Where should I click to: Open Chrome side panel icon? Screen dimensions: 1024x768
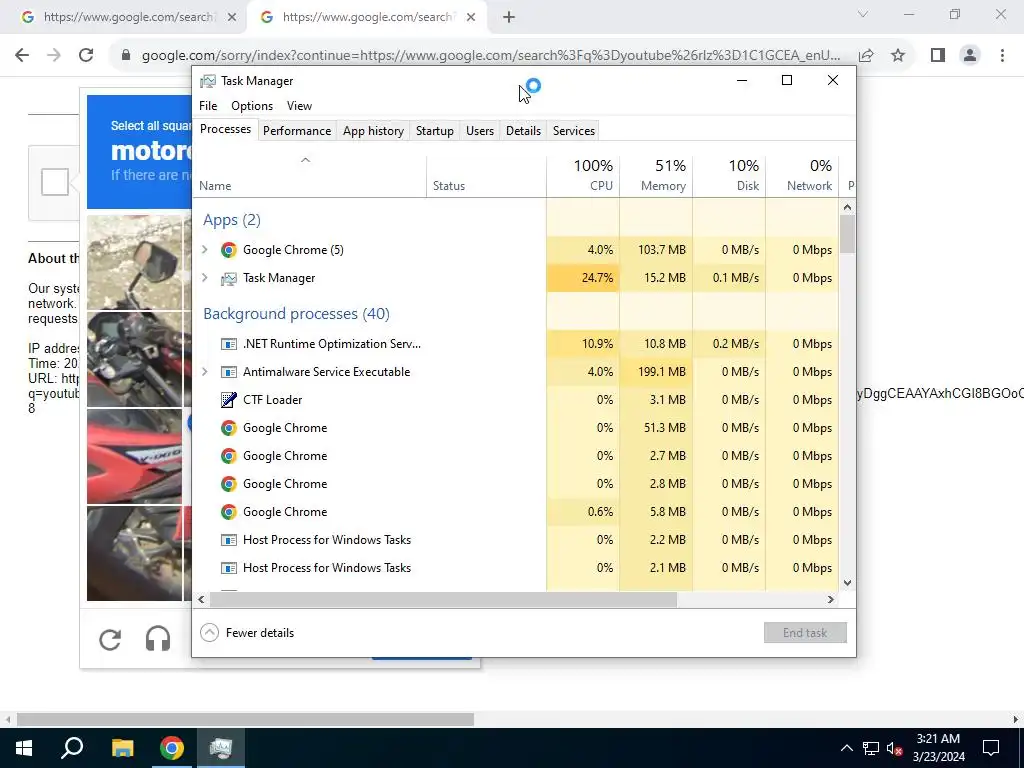tap(938, 55)
